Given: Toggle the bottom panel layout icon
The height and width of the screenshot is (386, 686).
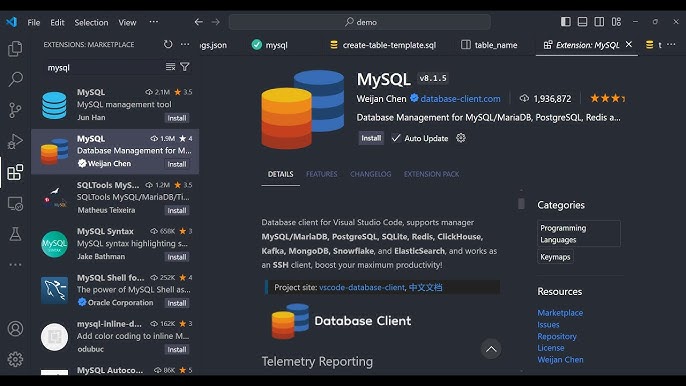Looking at the screenshot, I should click(582, 21).
